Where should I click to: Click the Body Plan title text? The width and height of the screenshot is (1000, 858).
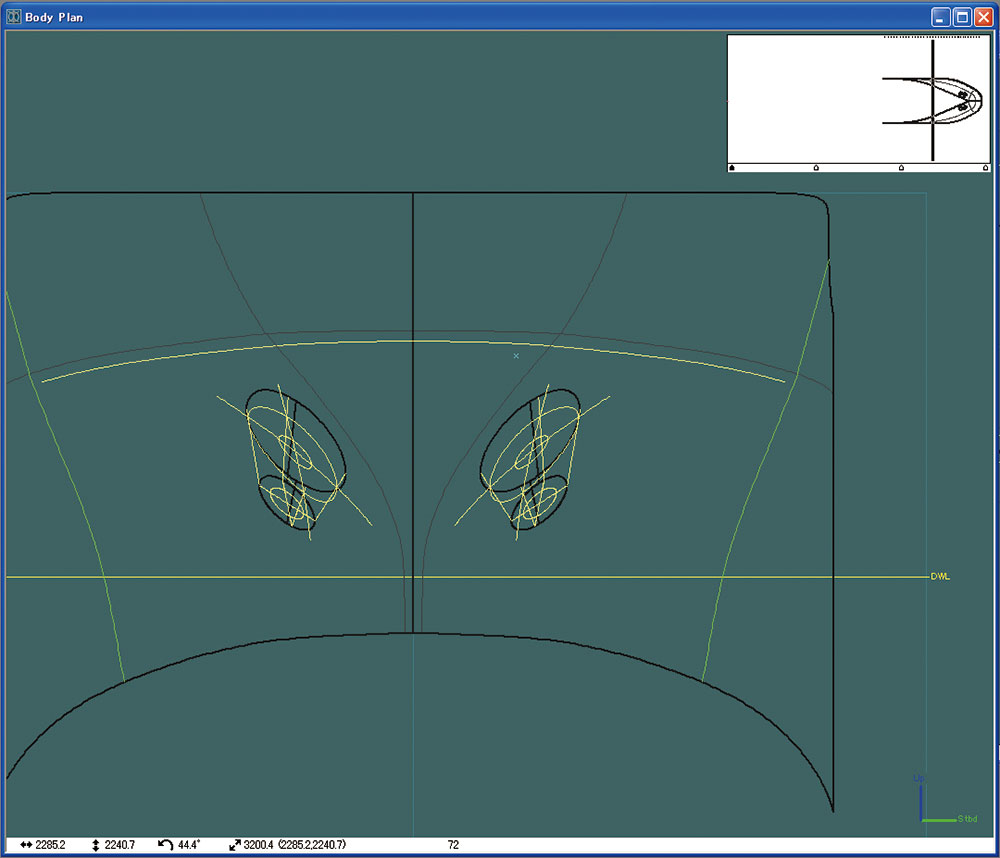tap(54, 17)
